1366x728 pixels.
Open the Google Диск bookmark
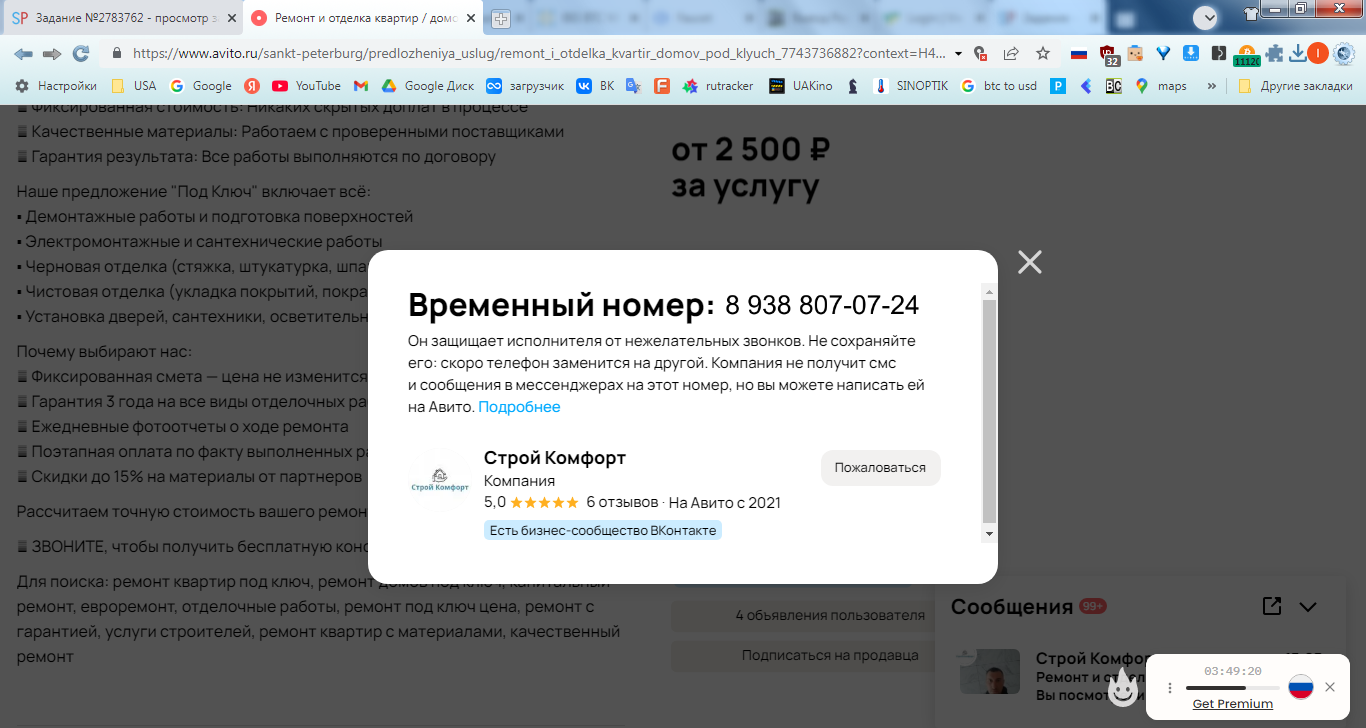(x=427, y=86)
